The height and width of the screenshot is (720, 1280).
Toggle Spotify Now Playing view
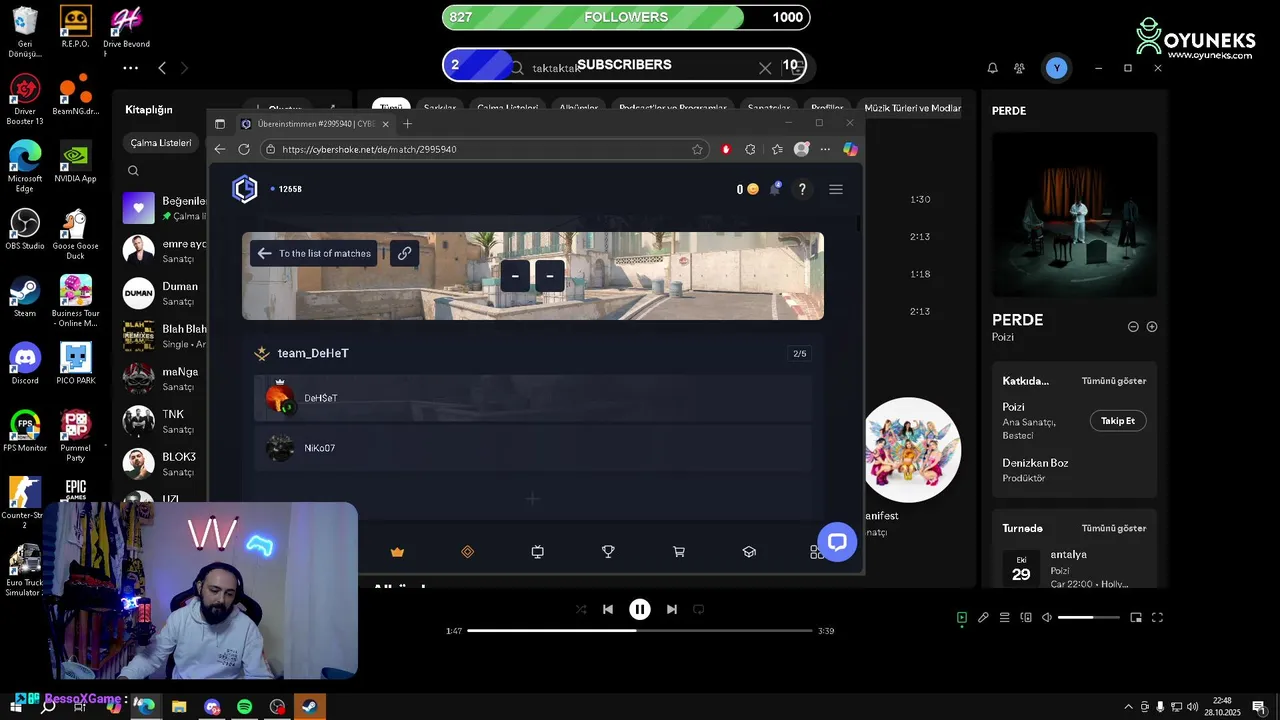point(961,618)
